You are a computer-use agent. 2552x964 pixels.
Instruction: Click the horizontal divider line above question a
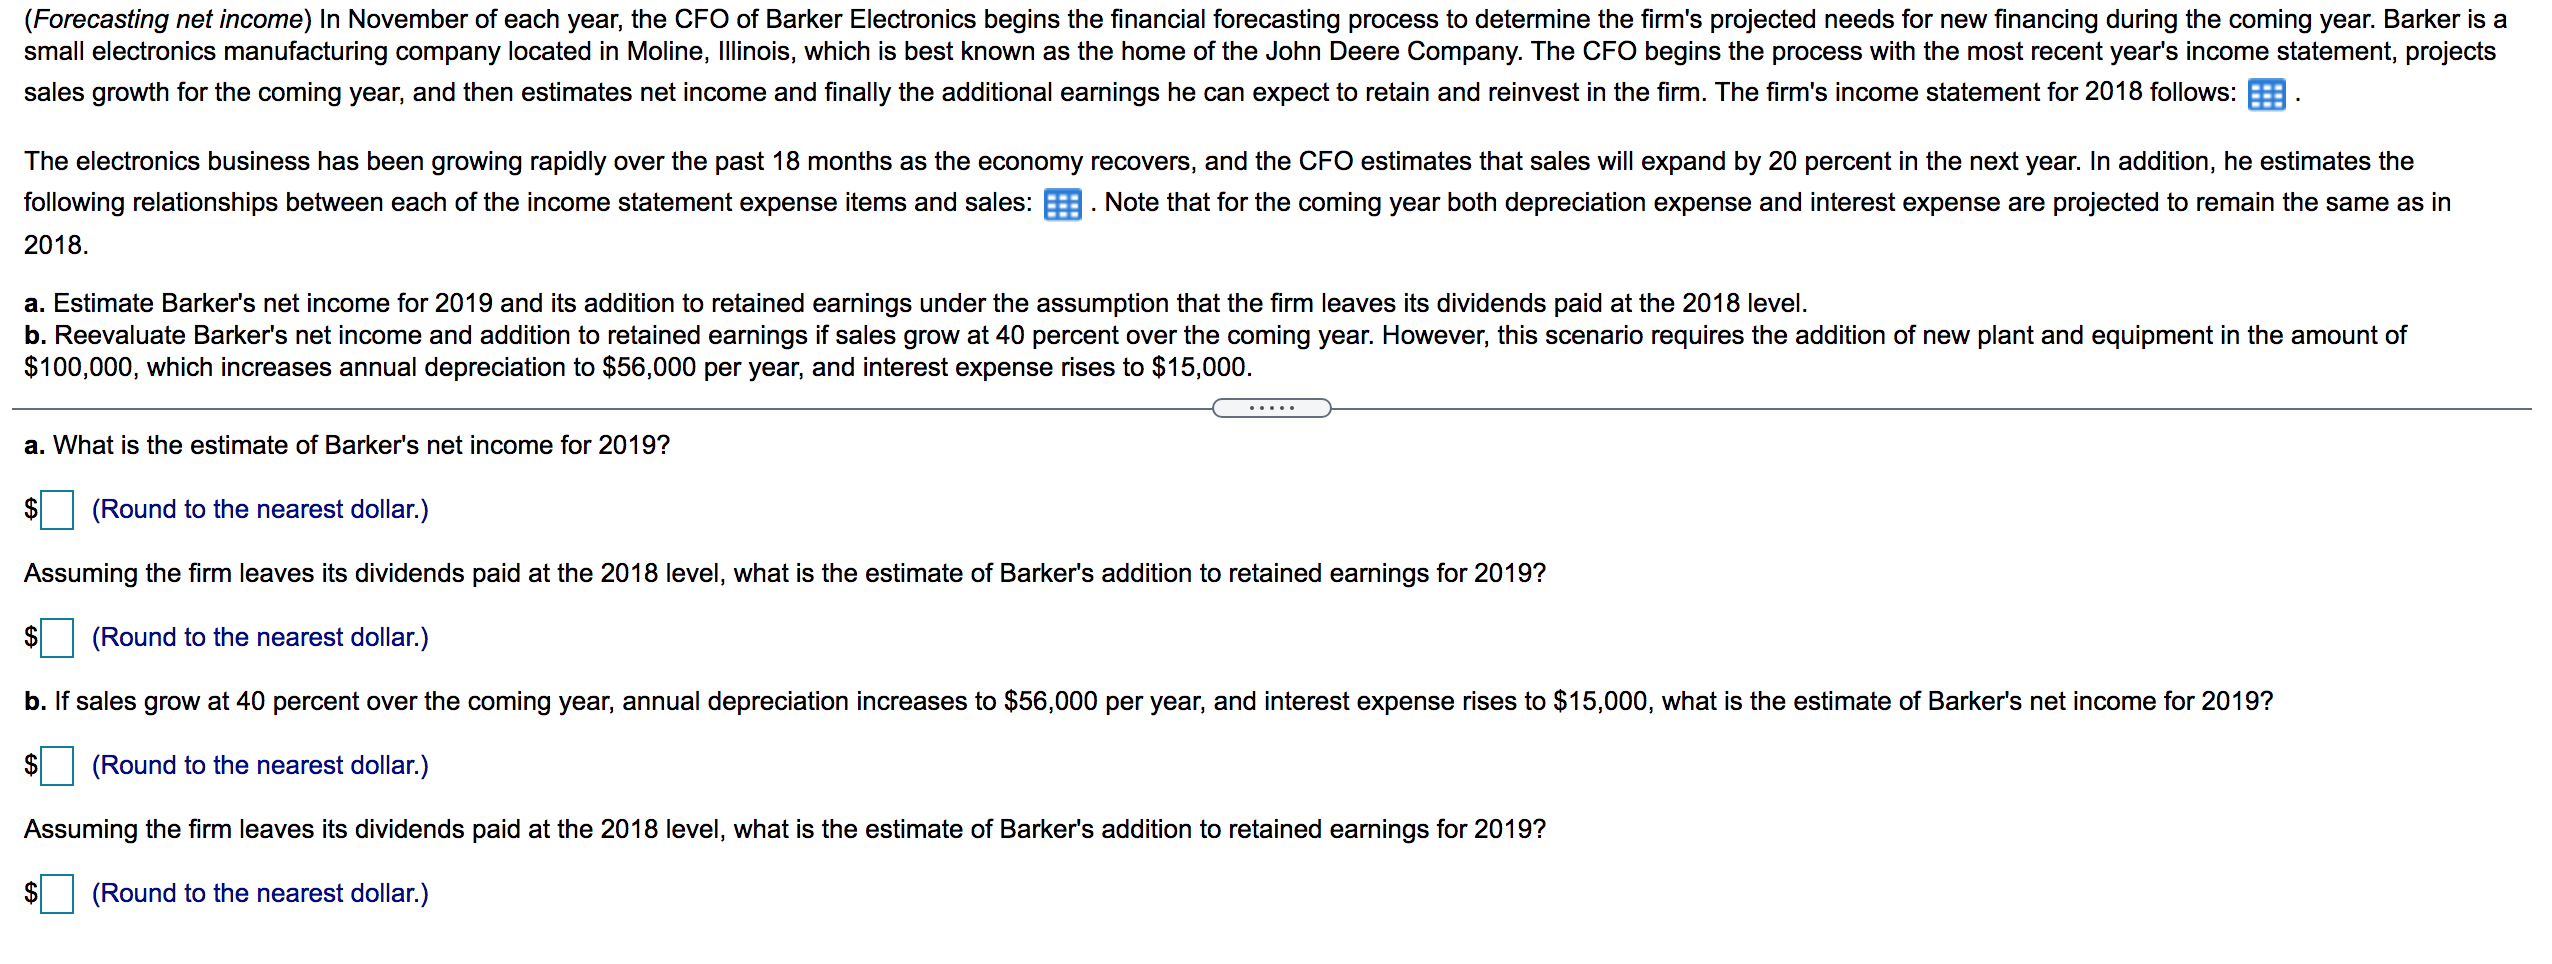pos(600,408)
